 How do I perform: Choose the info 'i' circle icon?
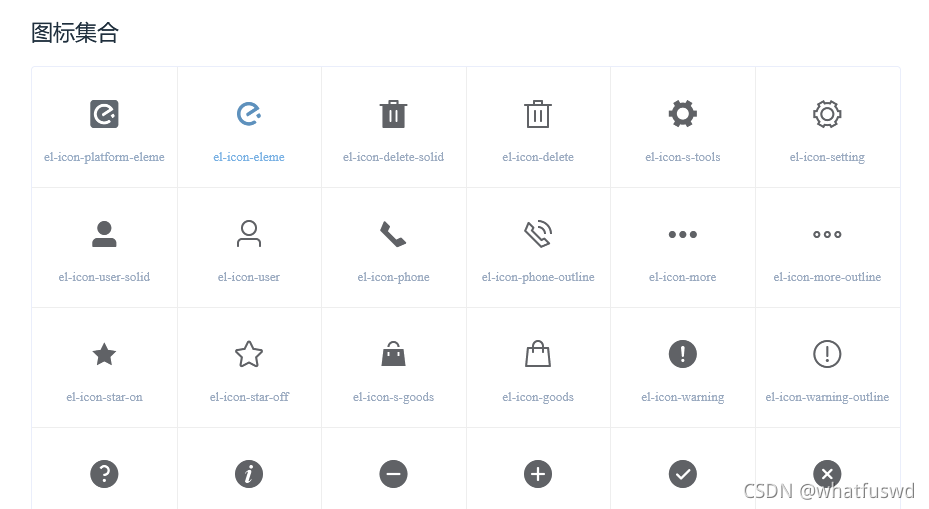(249, 474)
